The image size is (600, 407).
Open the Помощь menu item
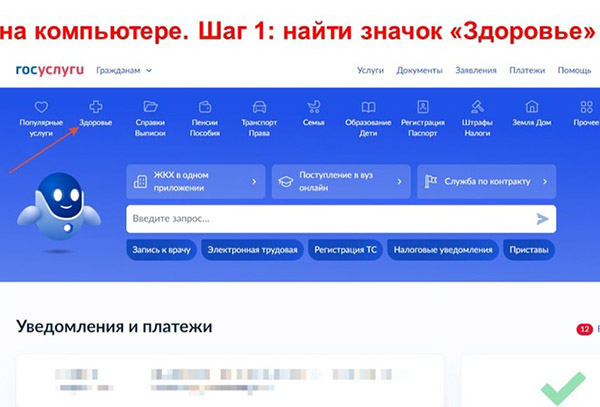click(x=574, y=70)
